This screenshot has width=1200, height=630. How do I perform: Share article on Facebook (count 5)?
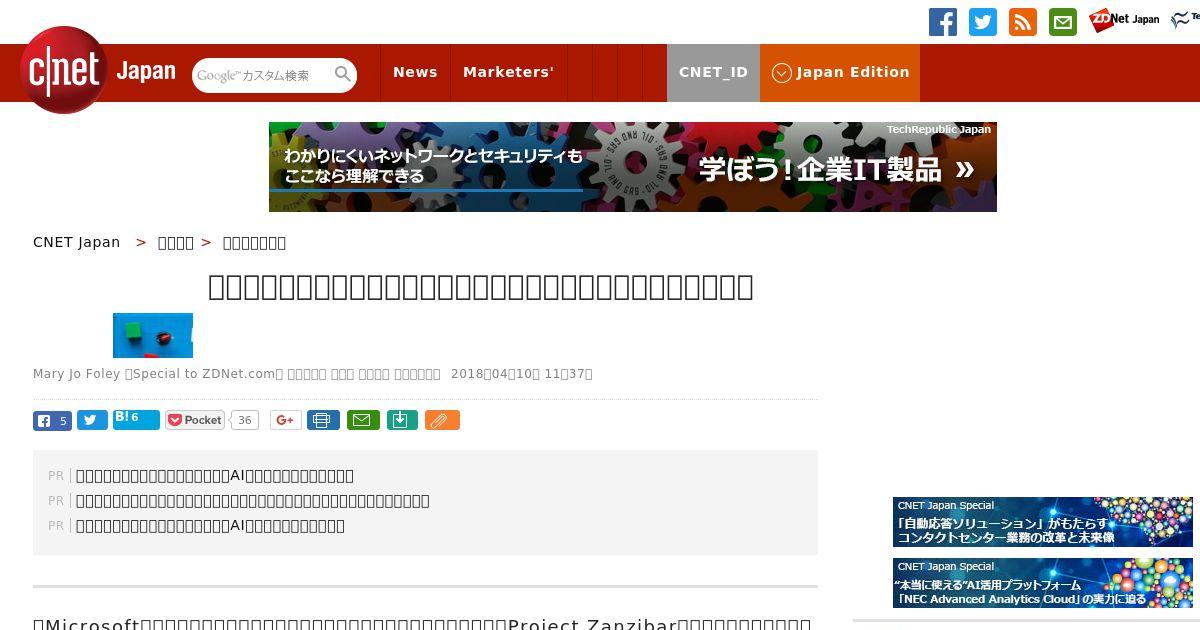(52, 421)
